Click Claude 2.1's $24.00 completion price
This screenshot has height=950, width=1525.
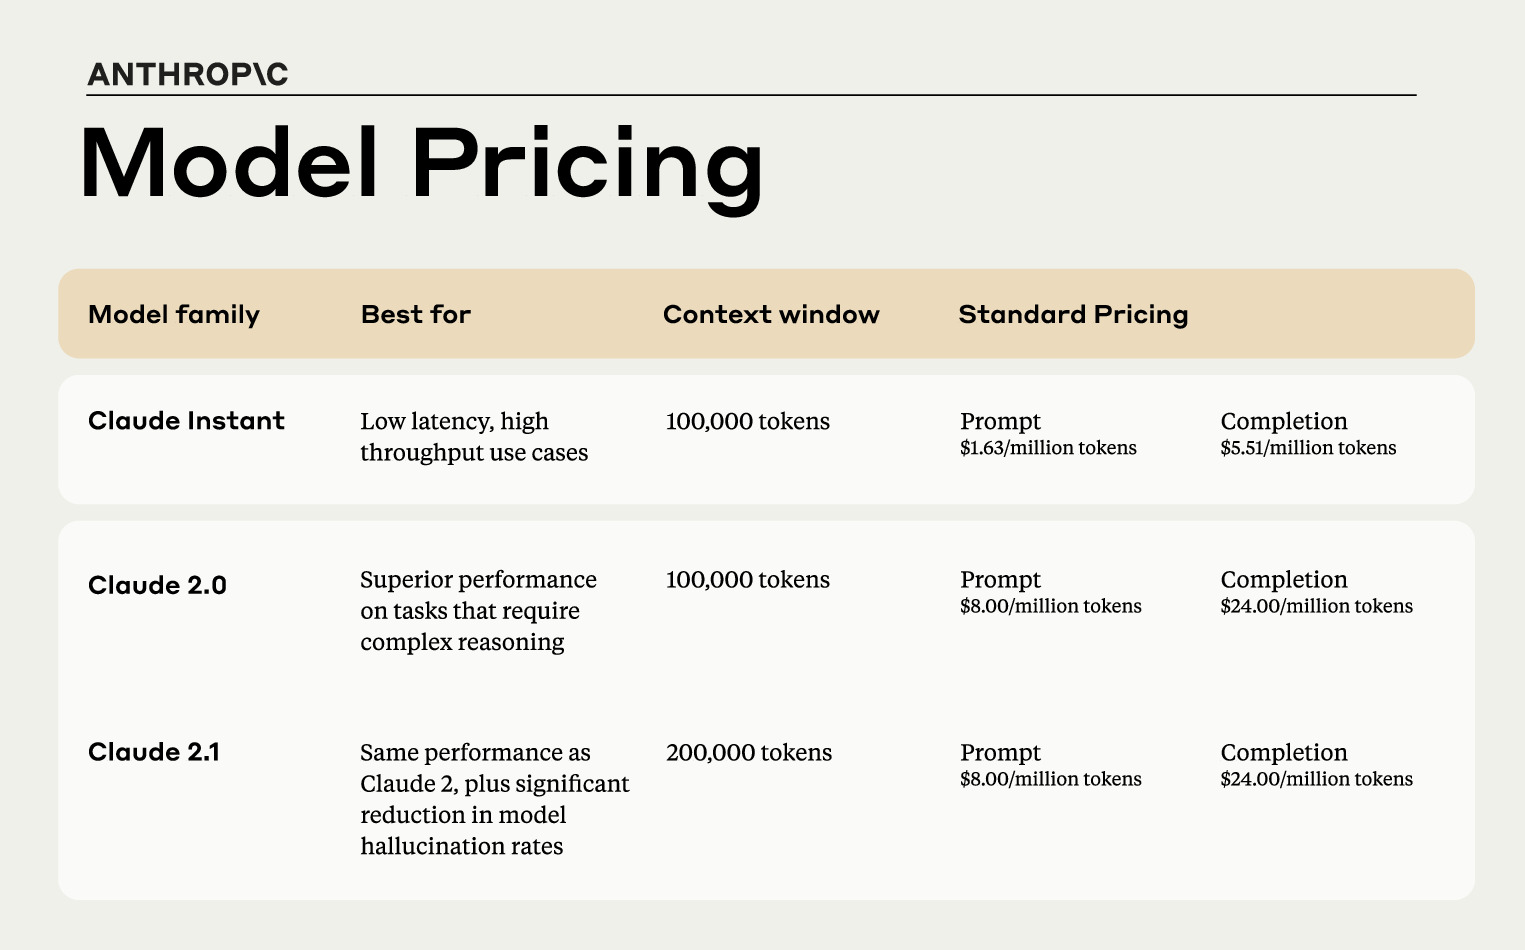pyautogui.click(x=1316, y=779)
